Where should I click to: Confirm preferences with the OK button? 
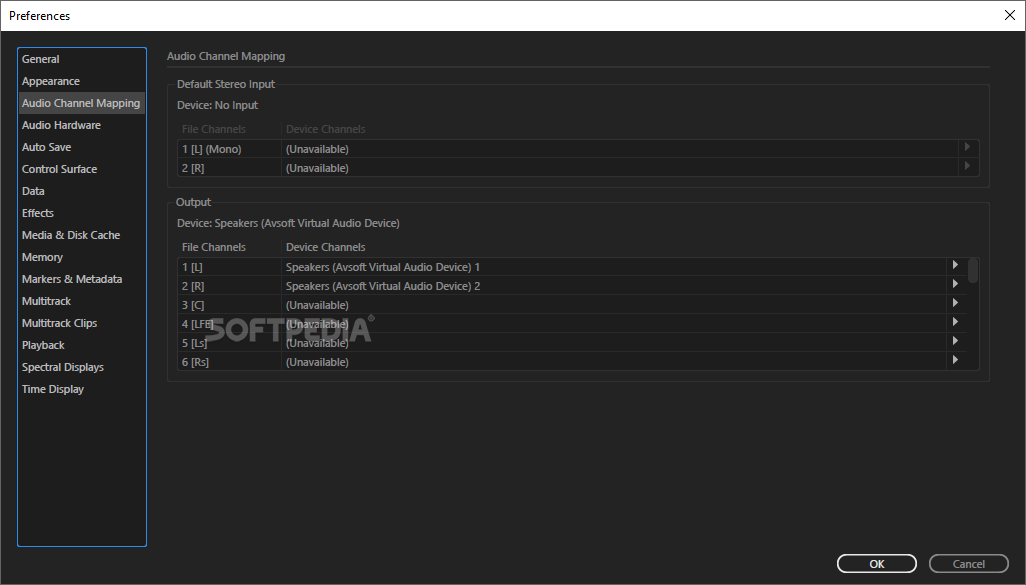pyautogui.click(x=877, y=563)
